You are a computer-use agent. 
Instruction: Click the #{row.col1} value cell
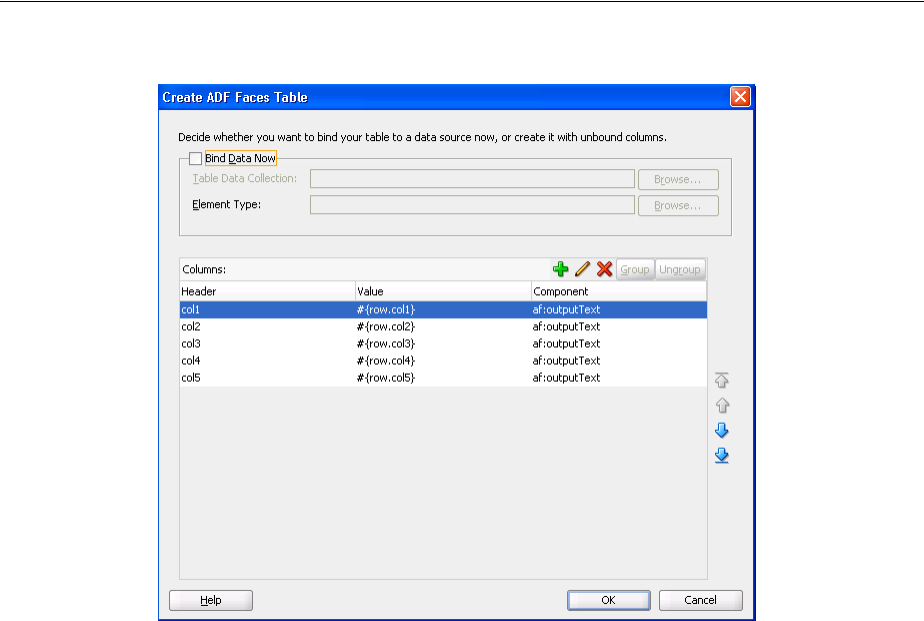click(x=443, y=309)
